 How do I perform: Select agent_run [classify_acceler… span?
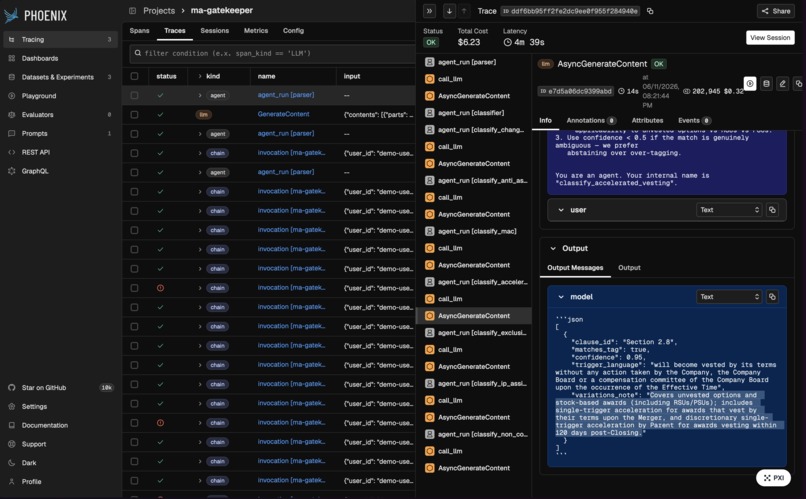coord(473,282)
